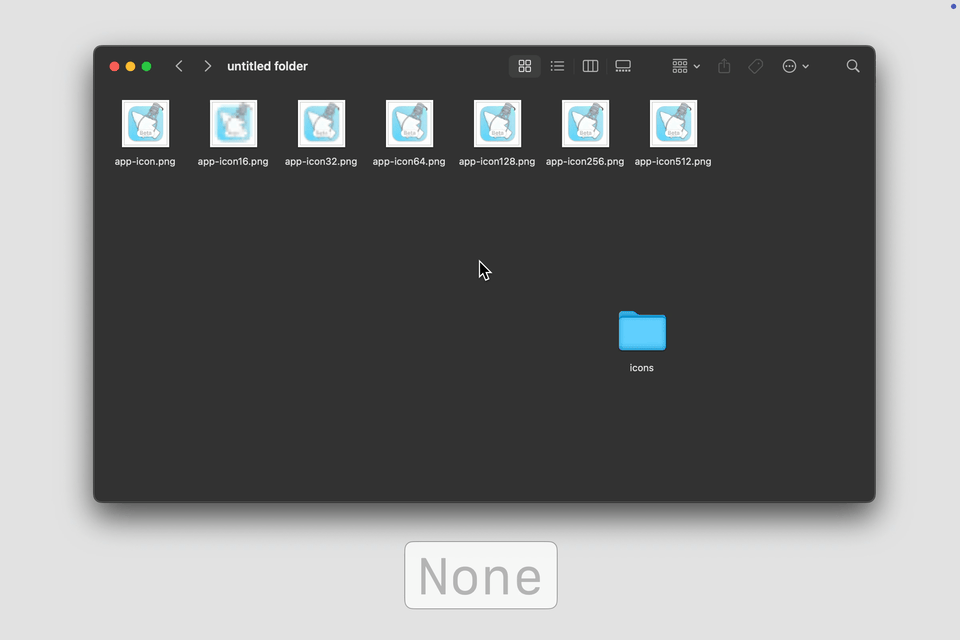The width and height of the screenshot is (960, 640).
Task: Navigate forward with the forward arrow
Action: [207, 65]
